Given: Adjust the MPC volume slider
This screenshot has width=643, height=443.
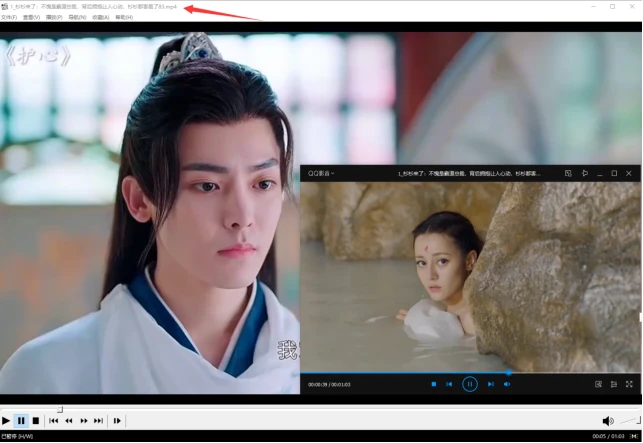Looking at the screenshot, I should pos(630,420).
